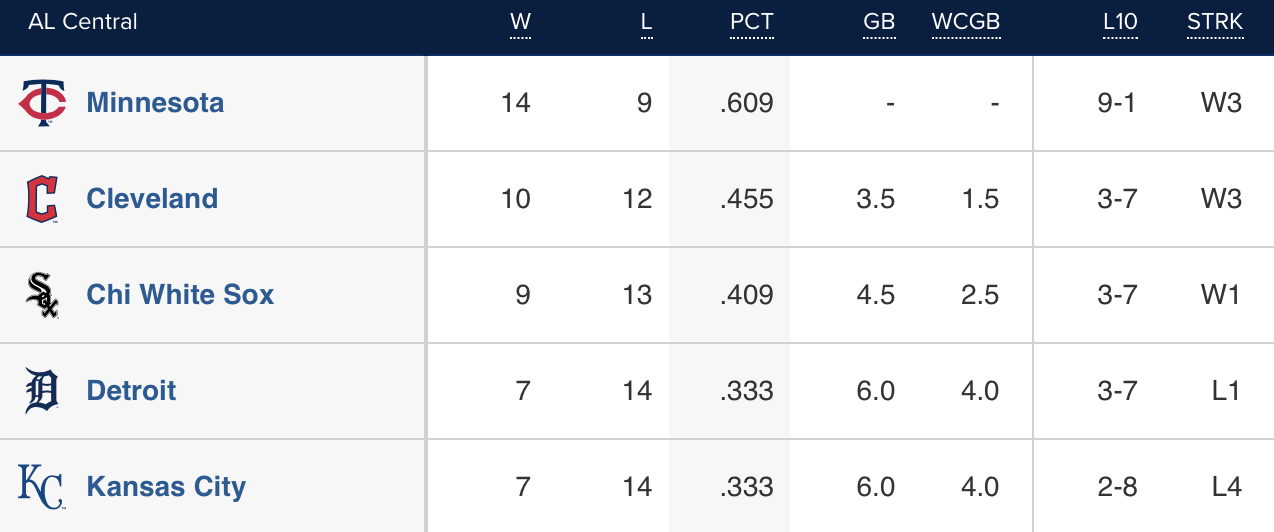Click the PCT column header
This screenshot has height=532, width=1274.
(x=751, y=22)
